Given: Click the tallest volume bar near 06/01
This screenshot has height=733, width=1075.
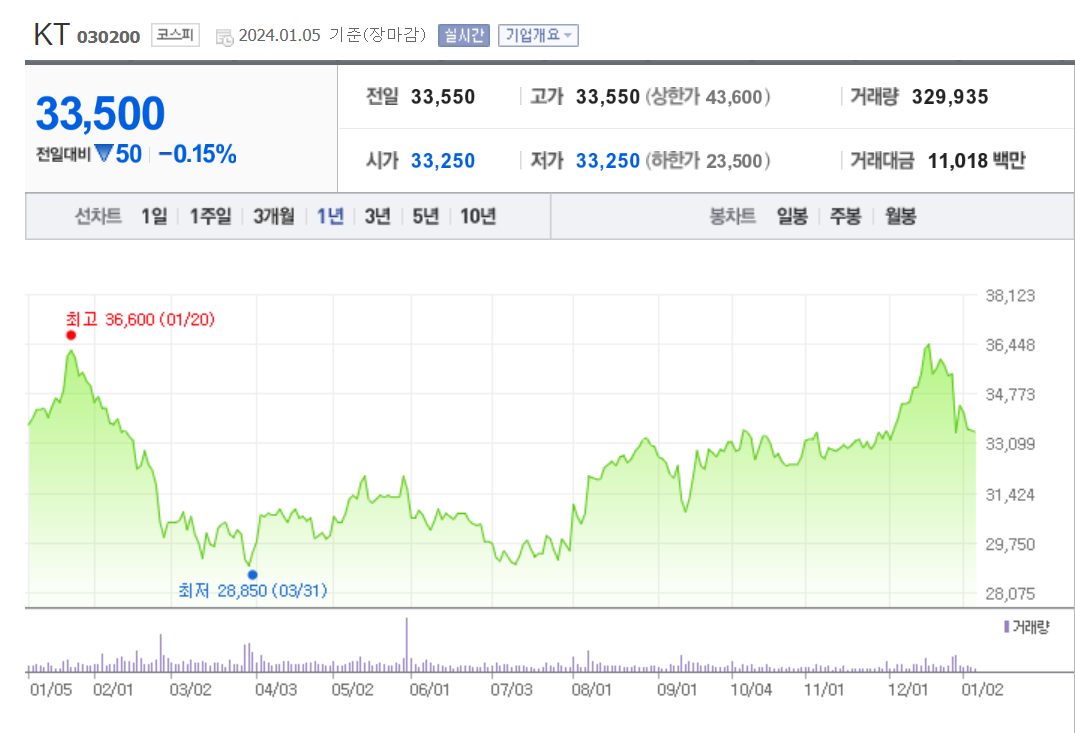Looking at the screenshot, I should click(x=407, y=645).
